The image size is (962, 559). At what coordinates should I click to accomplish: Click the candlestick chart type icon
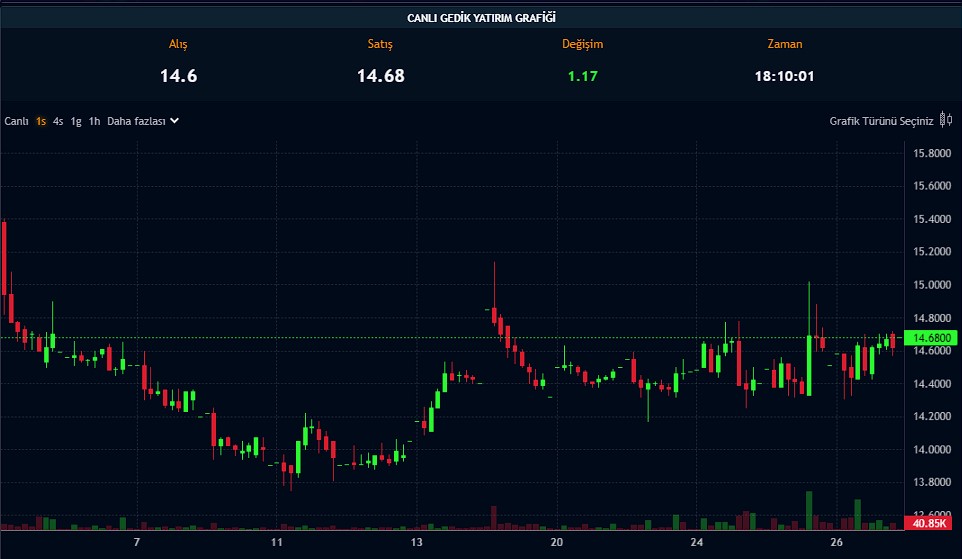coord(946,121)
